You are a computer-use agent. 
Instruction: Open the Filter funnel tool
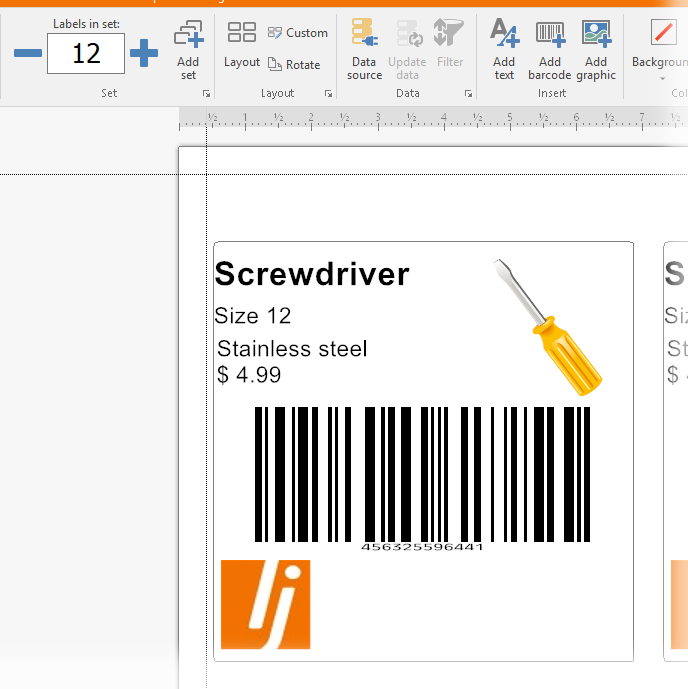[449, 43]
